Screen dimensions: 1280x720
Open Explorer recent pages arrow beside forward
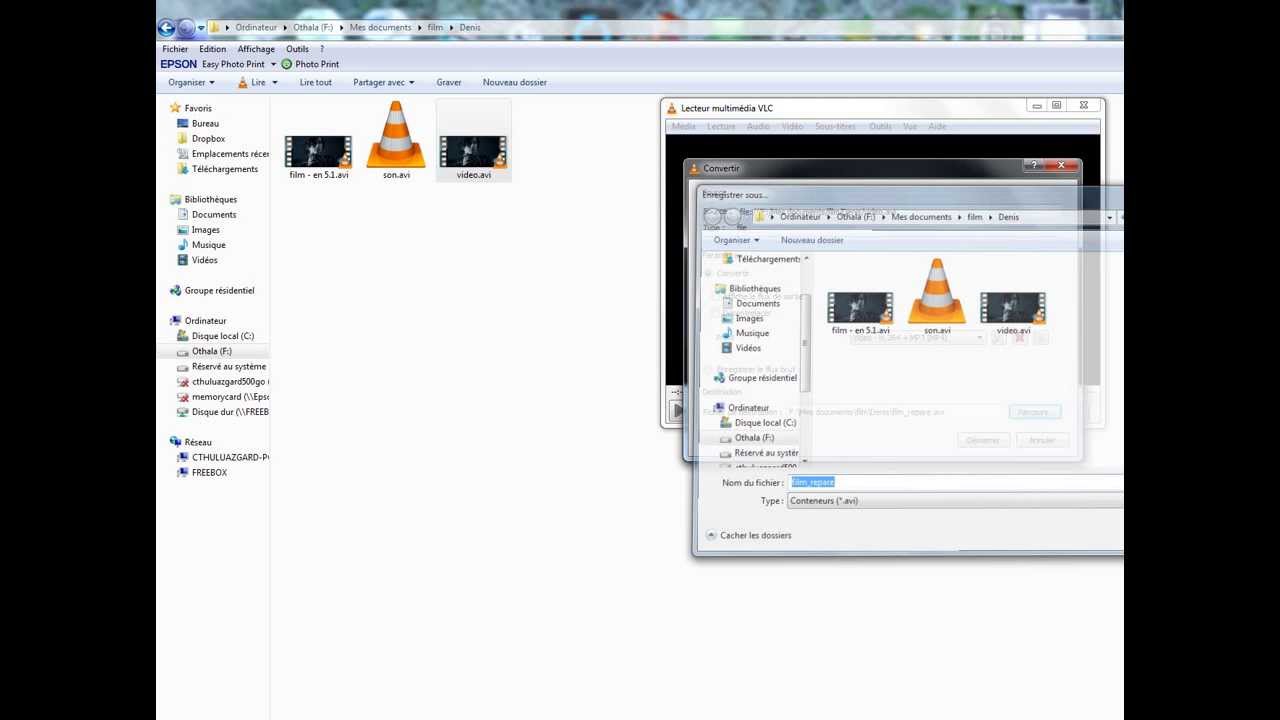[x=201, y=28]
